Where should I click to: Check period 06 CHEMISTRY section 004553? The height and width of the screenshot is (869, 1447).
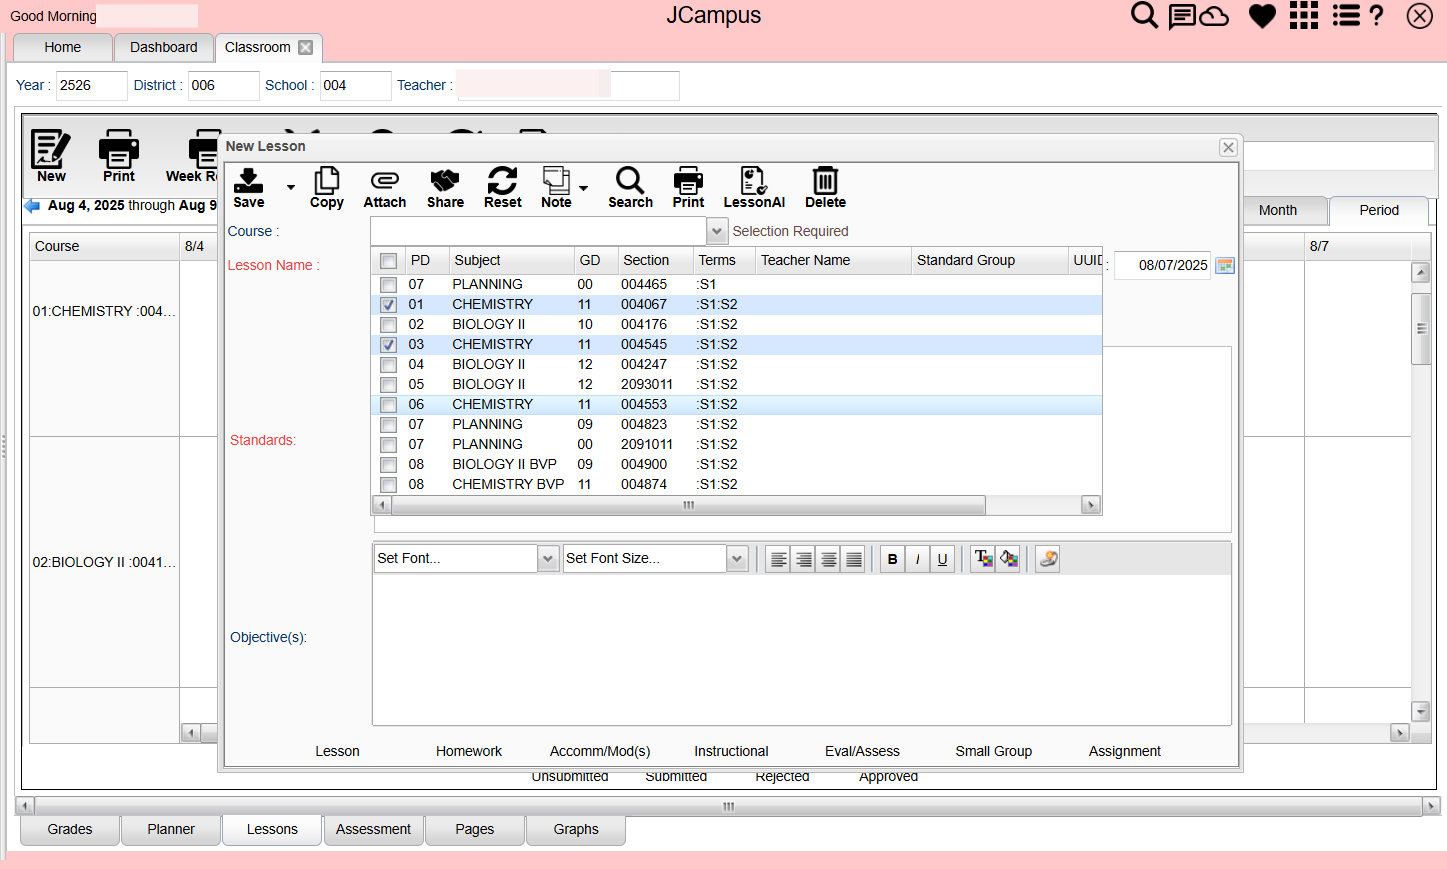coord(388,405)
